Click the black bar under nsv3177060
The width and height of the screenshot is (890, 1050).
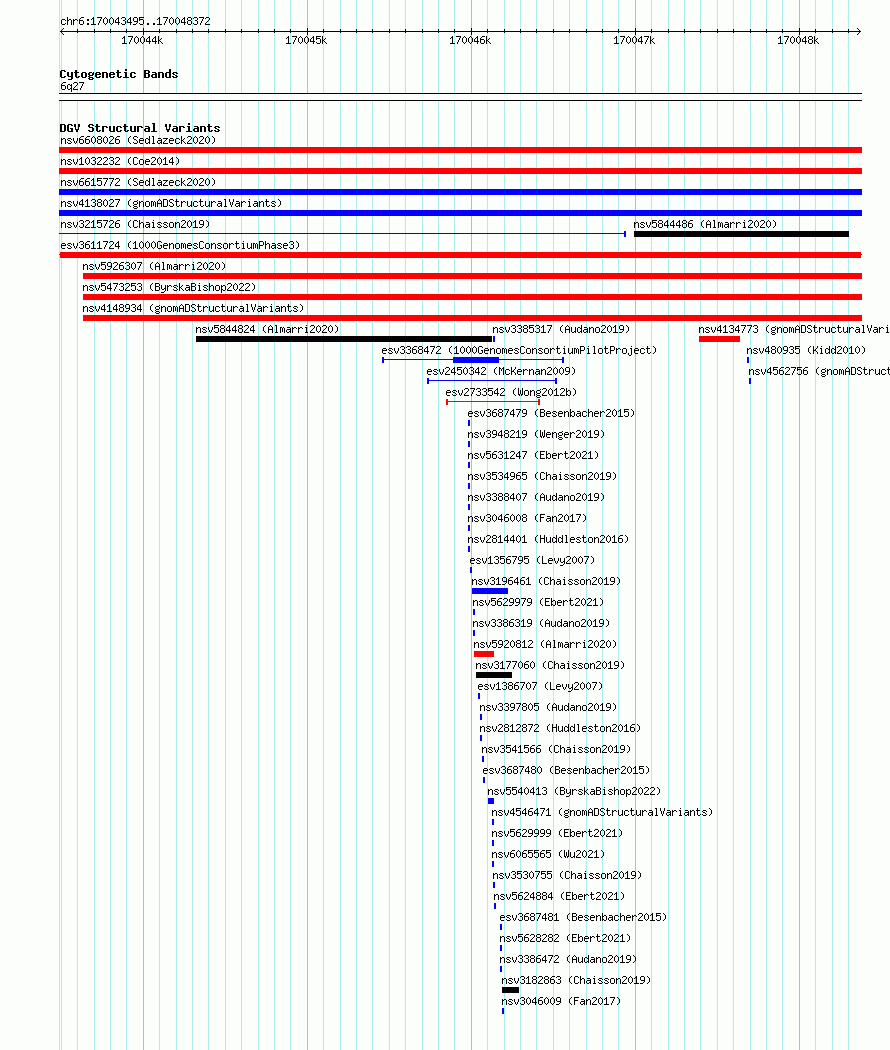pos(494,675)
